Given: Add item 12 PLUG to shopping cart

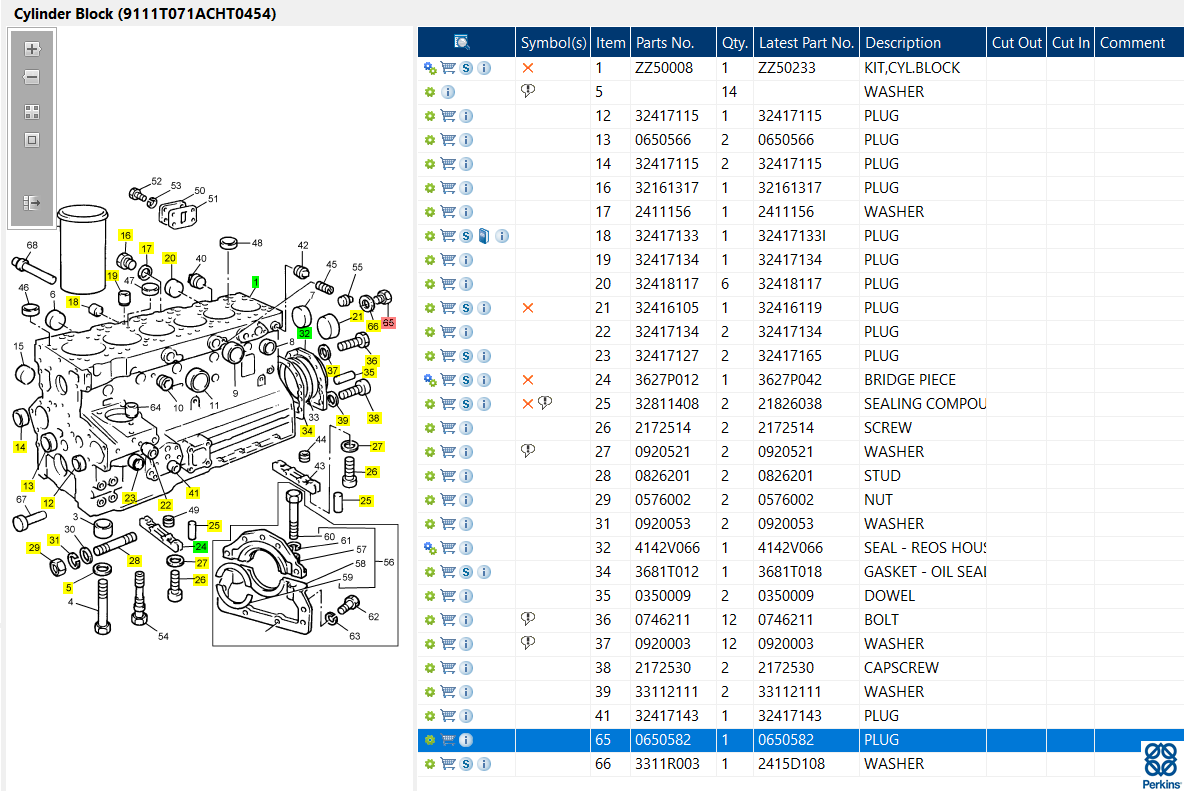Looking at the screenshot, I should tap(448, 116).
